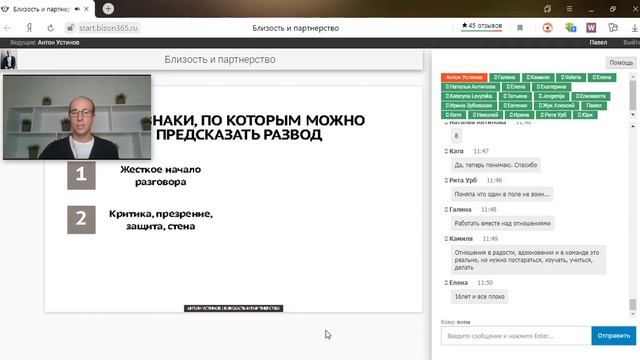Select participant tag Екатерина
Viewport: 640px width, 360px height.
pyautogui.click(x=551, y=87)
